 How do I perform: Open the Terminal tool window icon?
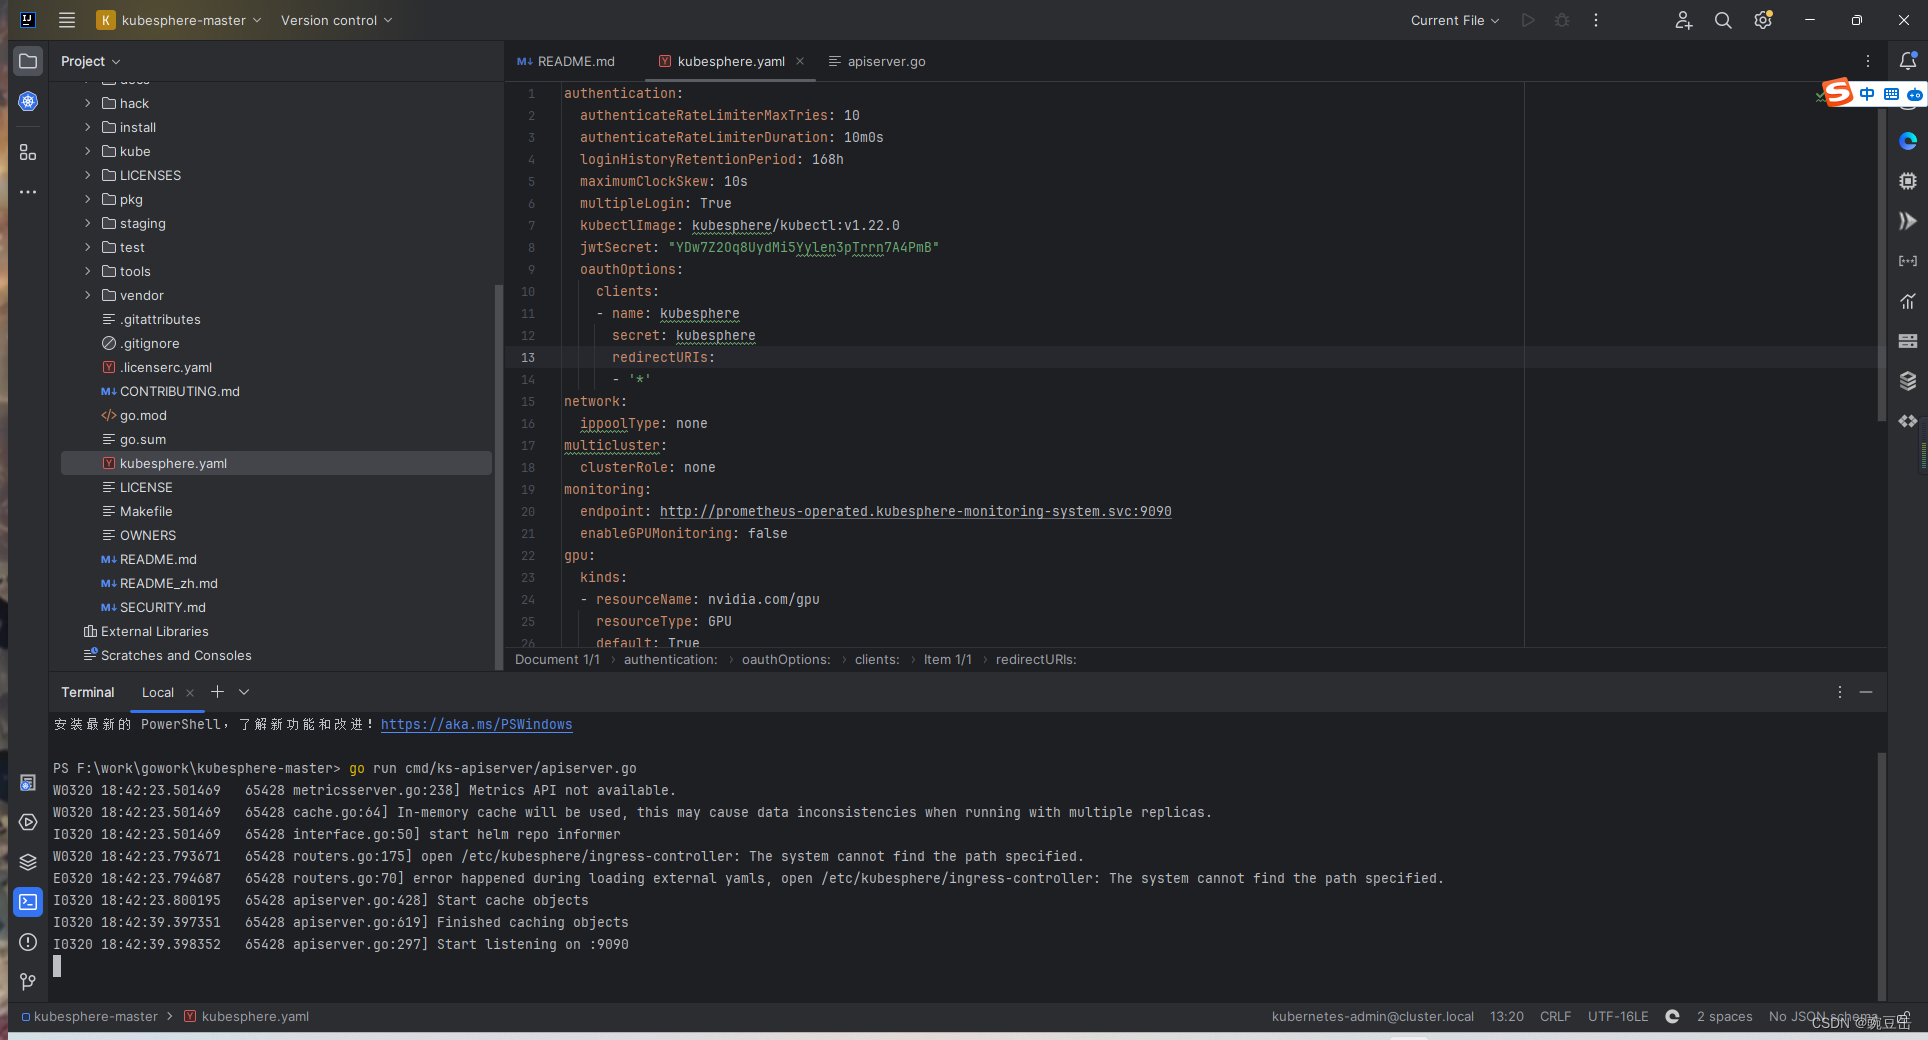[x=28, y=902]
